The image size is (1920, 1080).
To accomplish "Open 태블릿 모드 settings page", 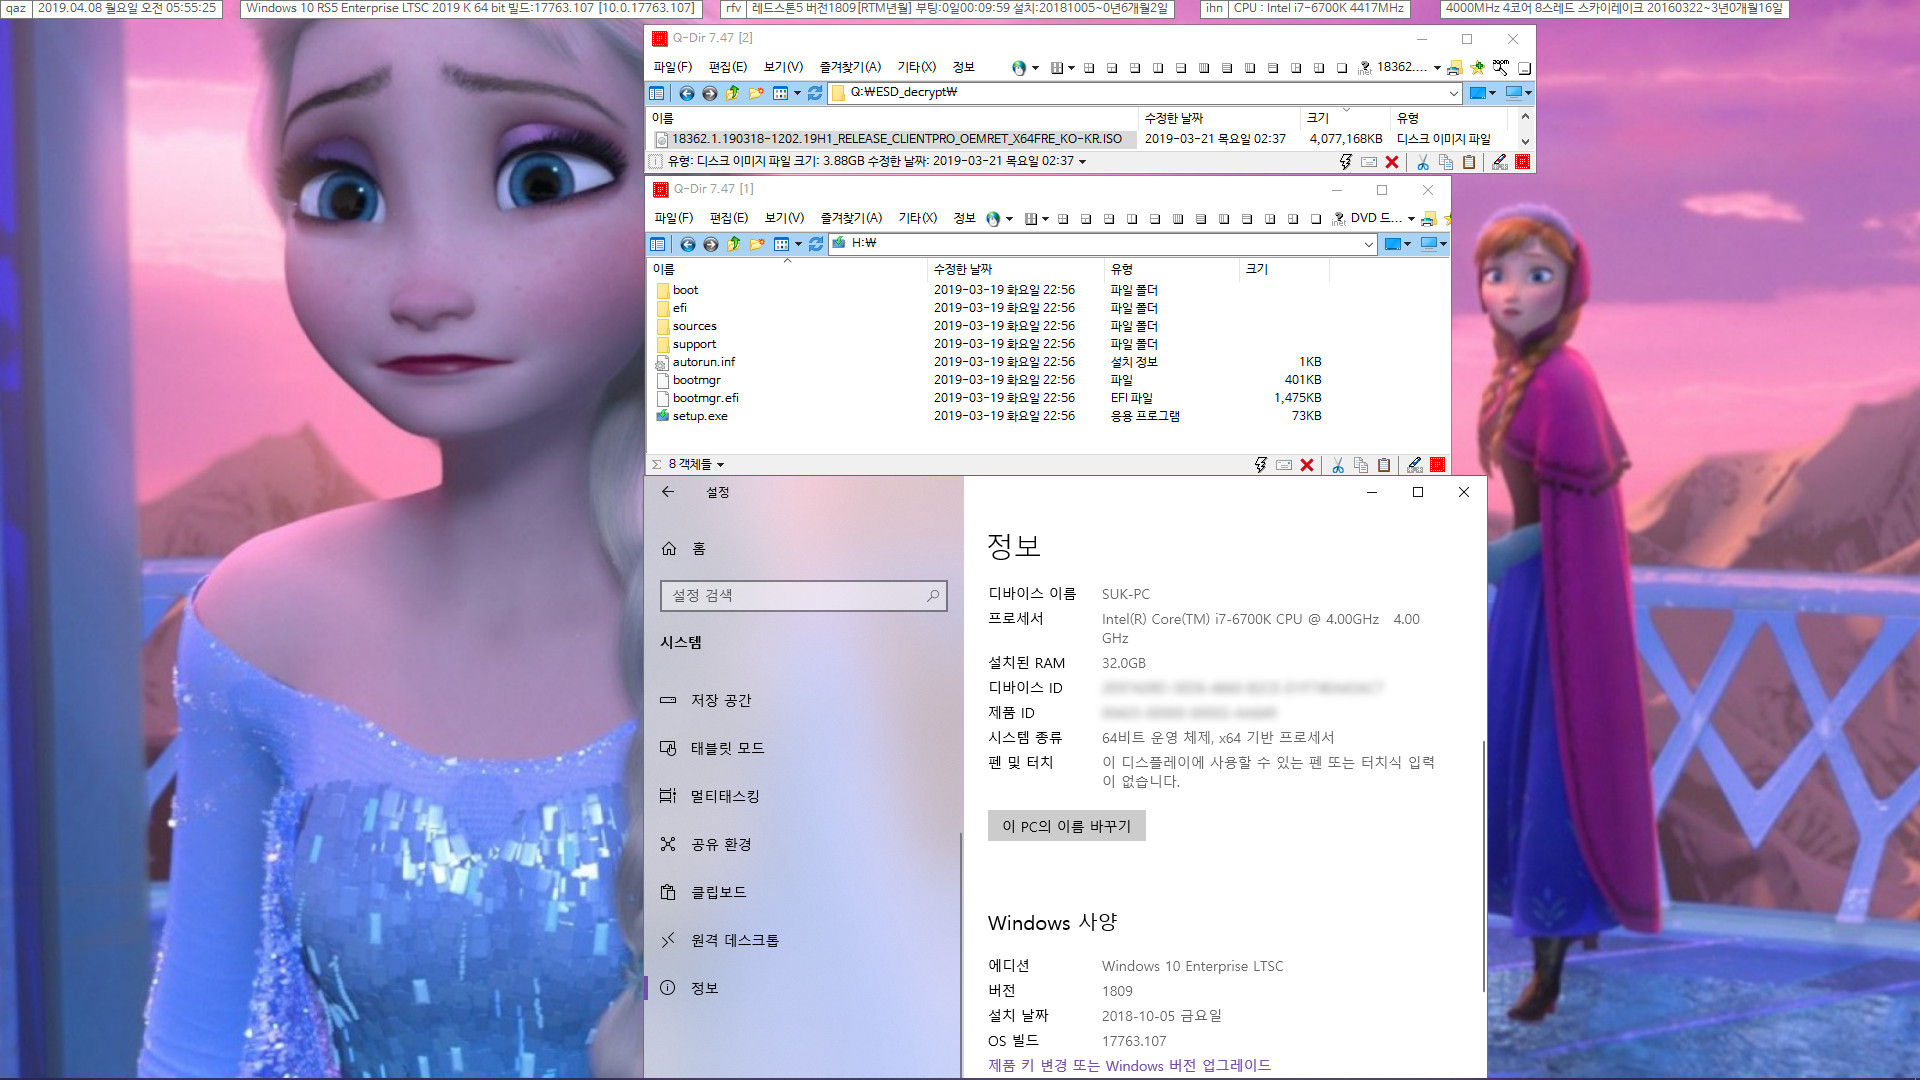I will (x=802, y=748).
